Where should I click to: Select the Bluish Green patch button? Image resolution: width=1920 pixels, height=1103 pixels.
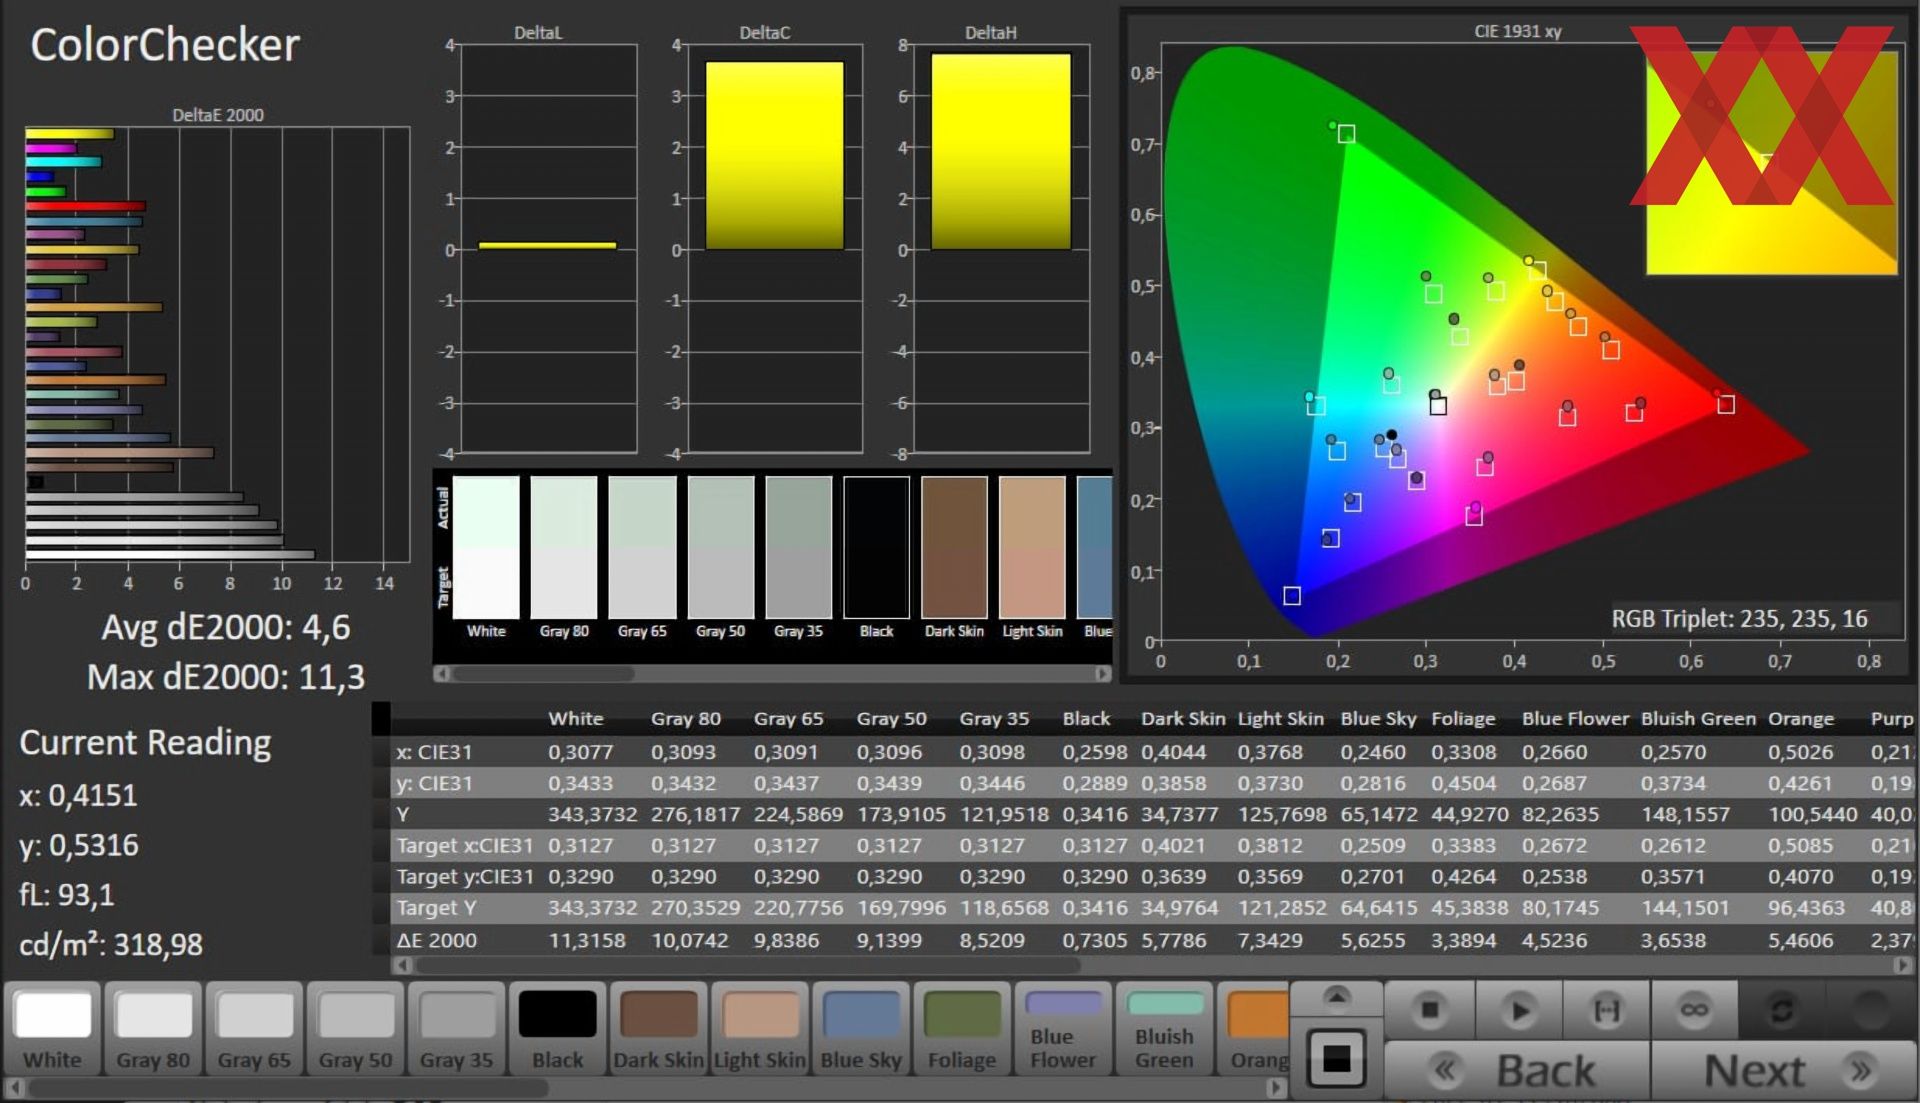point(1164,1029)
